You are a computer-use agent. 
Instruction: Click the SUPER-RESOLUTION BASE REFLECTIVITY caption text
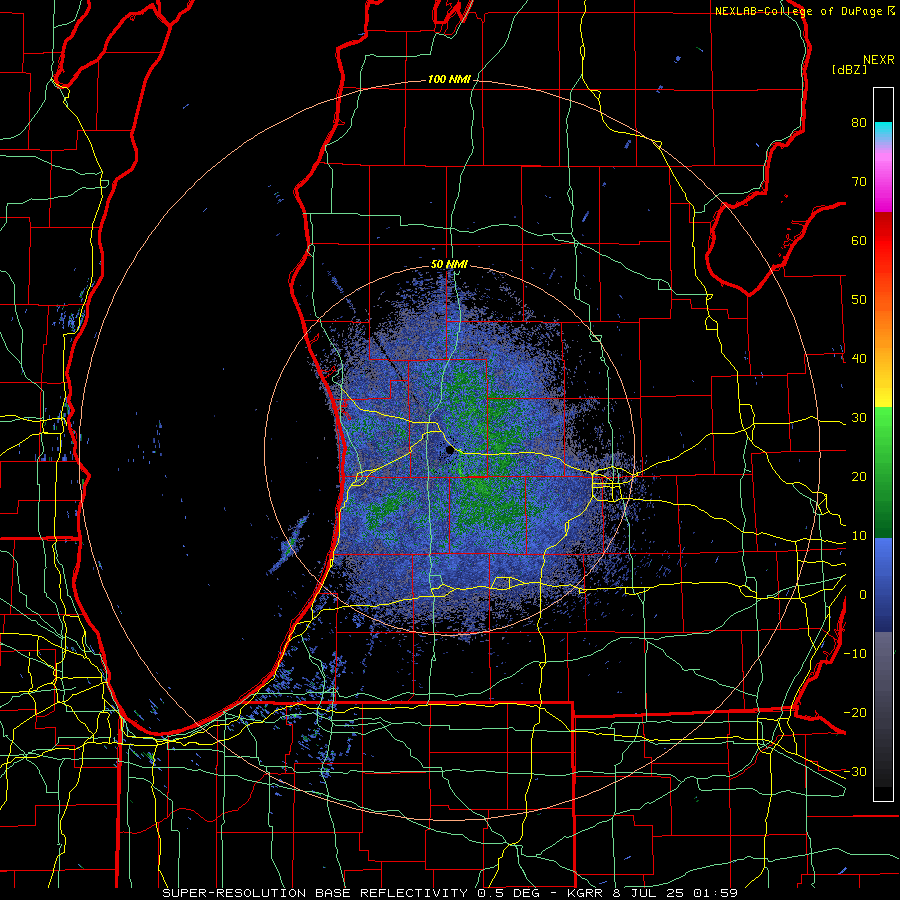click(315, 893)
